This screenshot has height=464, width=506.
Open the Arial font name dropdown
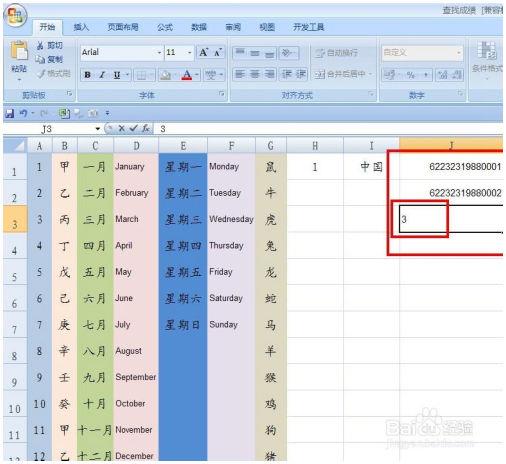[159, 53]
